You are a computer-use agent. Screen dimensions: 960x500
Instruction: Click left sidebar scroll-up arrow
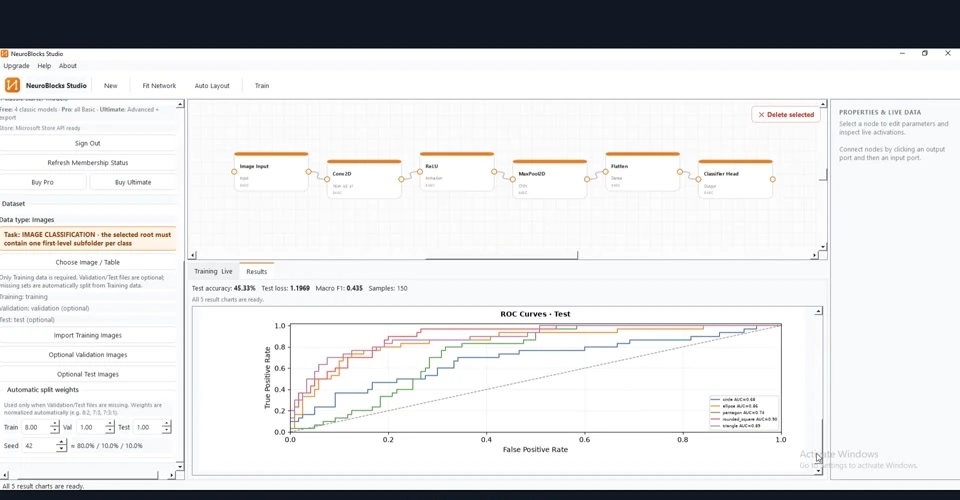[x=180, y=105]
